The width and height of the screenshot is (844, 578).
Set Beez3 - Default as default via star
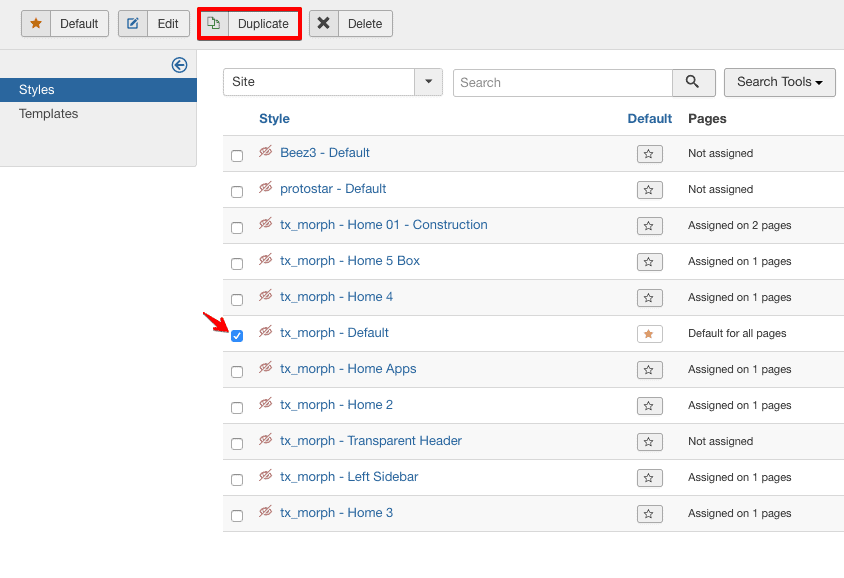pyautogui.click(x=649, y=154)
